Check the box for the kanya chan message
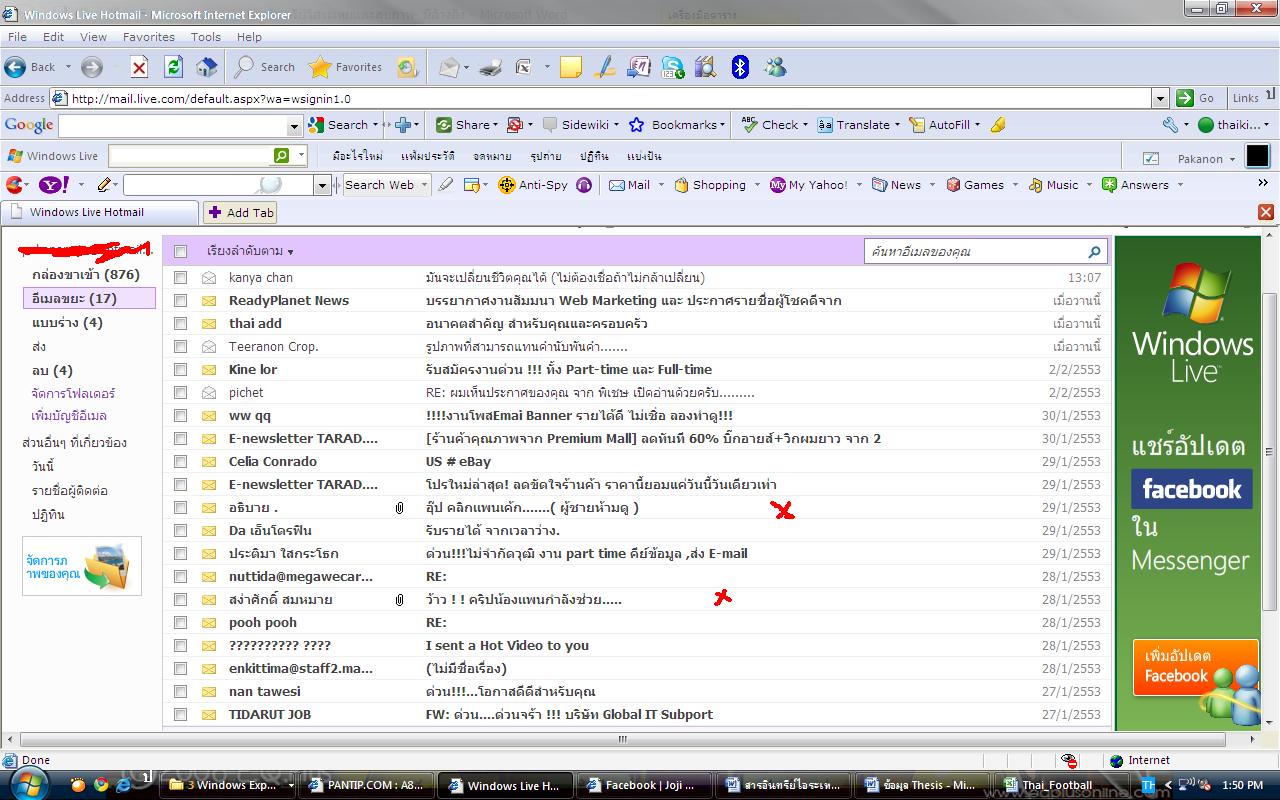Viewport: 1280px width, 800px height. coord(181,278)
